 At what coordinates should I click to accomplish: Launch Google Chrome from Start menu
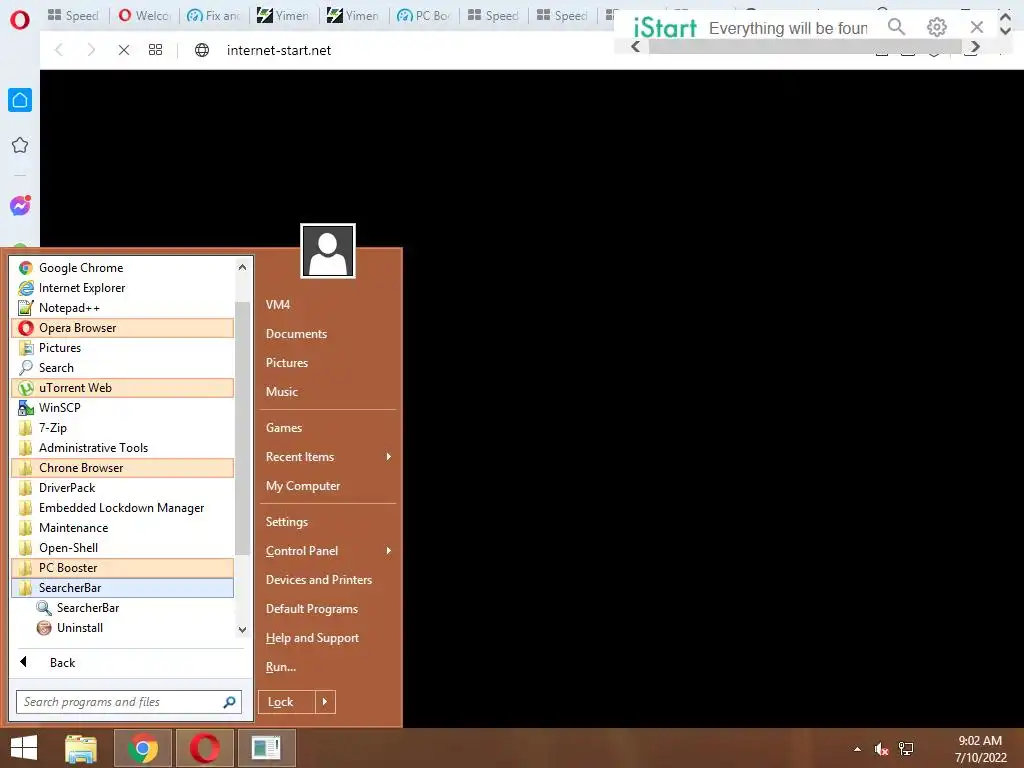point(123,268)
